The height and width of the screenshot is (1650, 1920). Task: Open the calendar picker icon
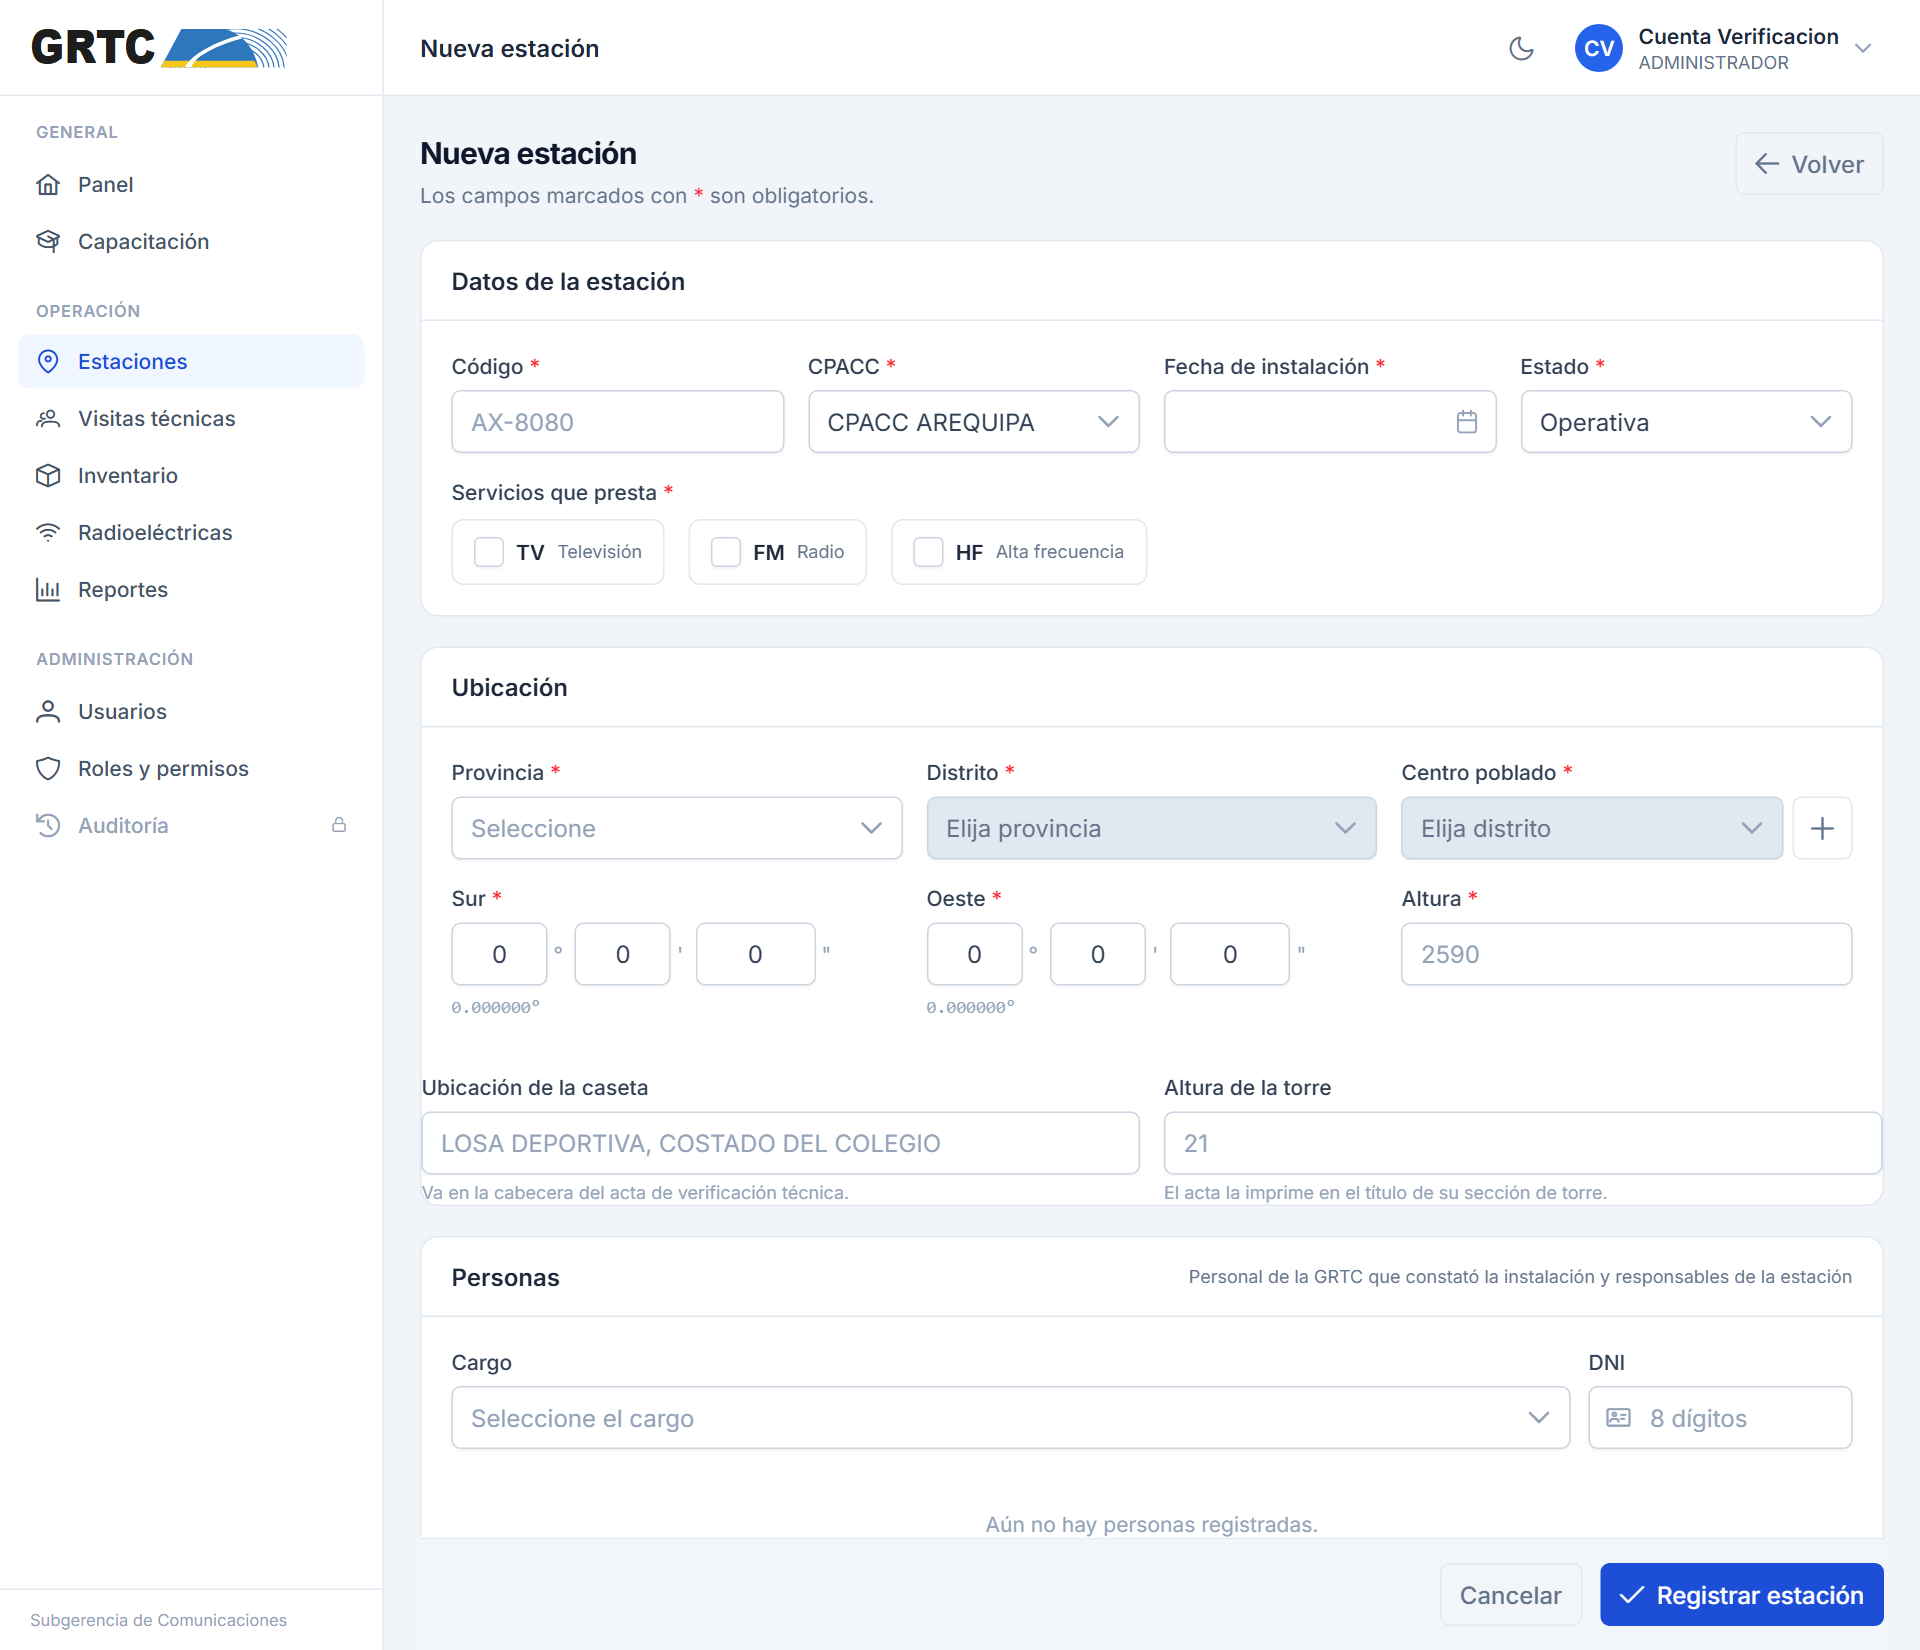tap(1466, 422)
